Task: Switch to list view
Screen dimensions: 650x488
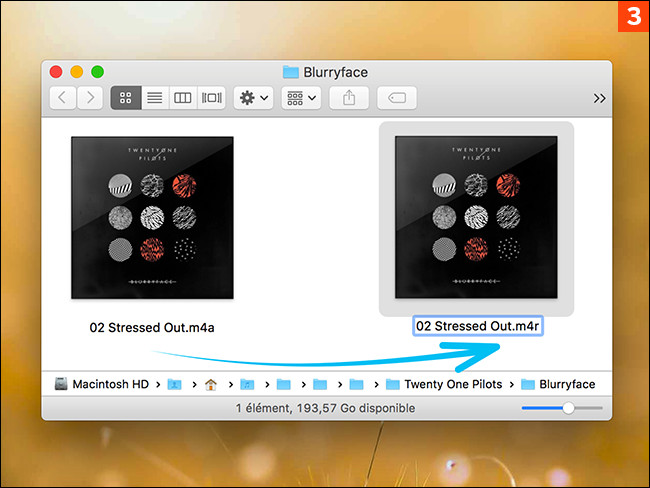Action: (154, 98)
